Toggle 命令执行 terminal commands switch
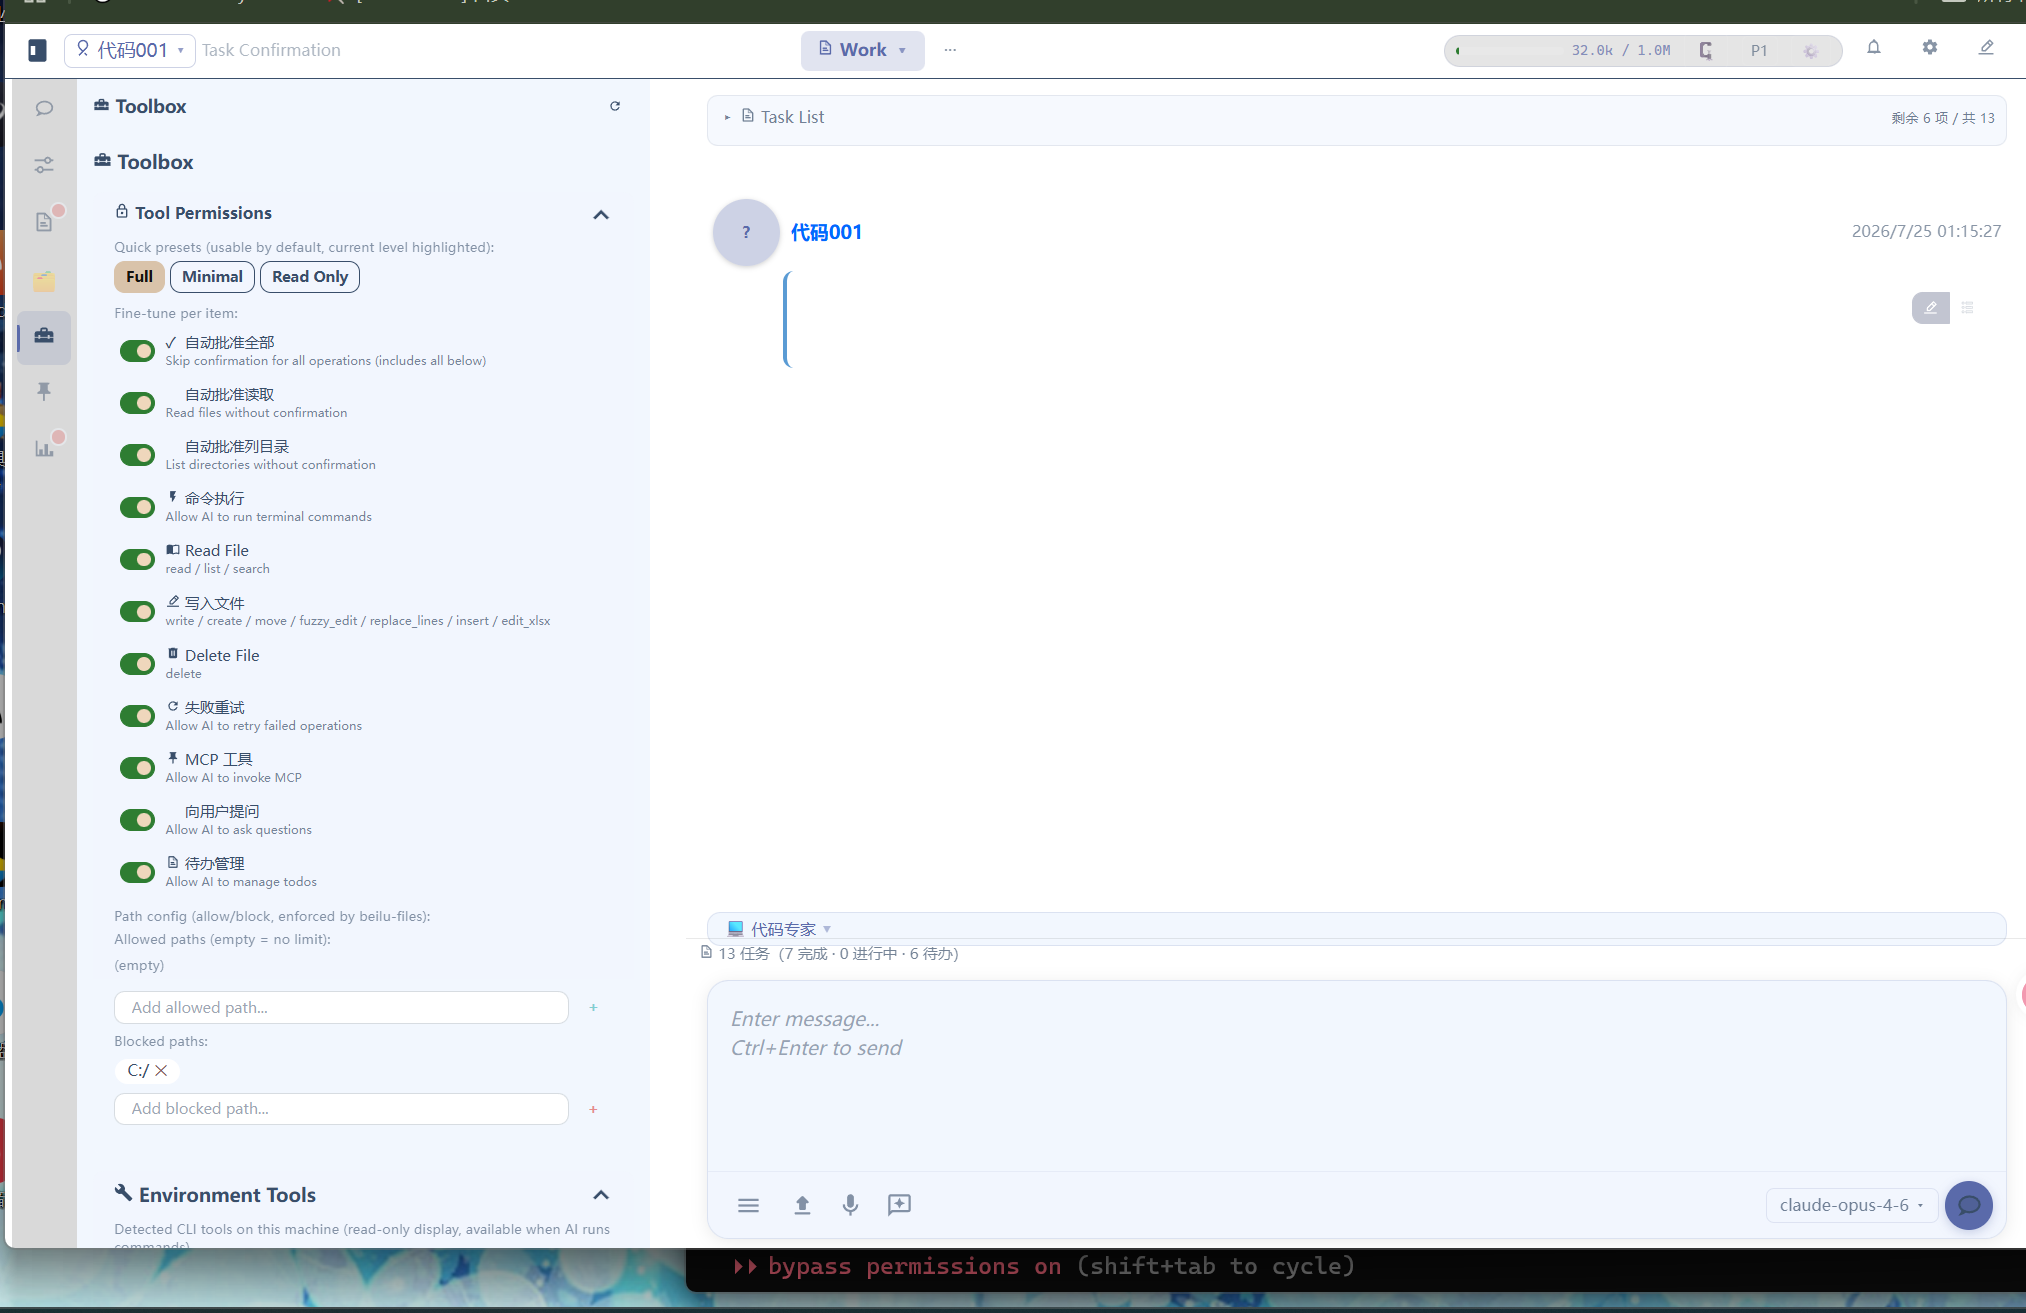2026x1313 pixels. (x=137, y=507)
